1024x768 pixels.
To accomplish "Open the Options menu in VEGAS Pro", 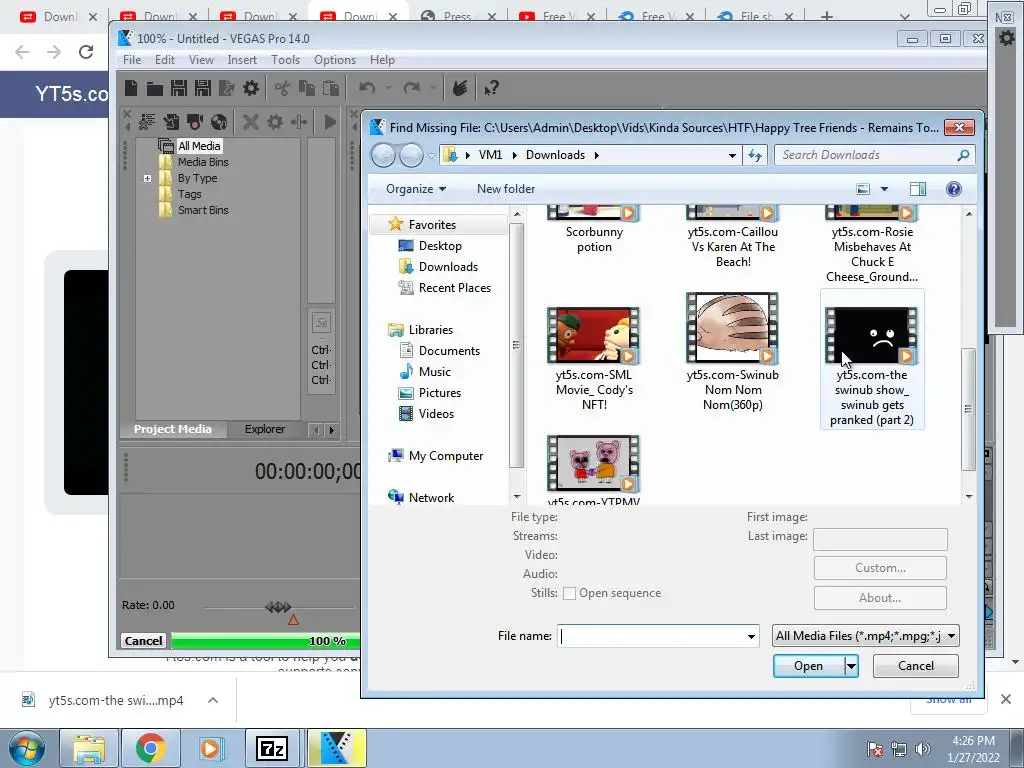I will click(335, 60).
